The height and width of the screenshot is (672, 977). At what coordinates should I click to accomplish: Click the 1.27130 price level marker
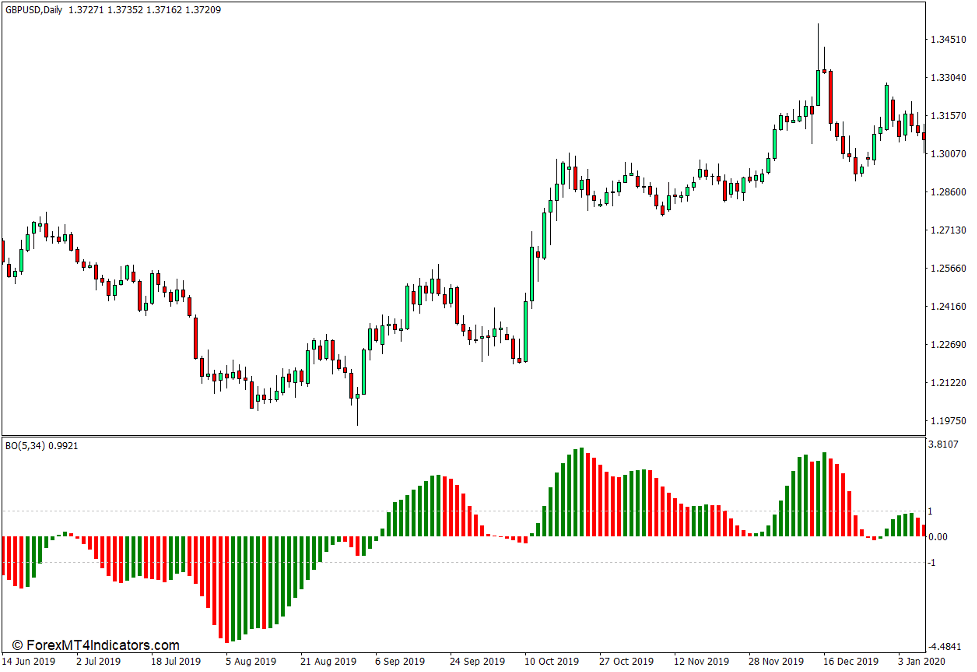tap(946, 228)
